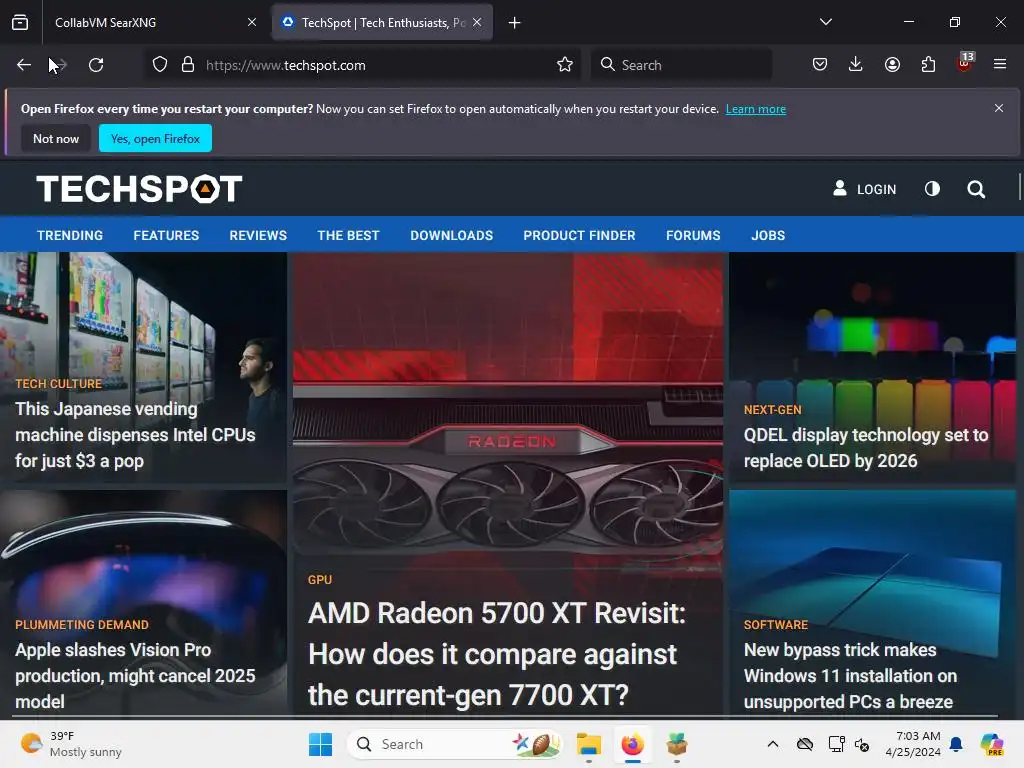Open the Firefox downloads panel
The image size is (1024, 768).
click(x=856, y=64)
